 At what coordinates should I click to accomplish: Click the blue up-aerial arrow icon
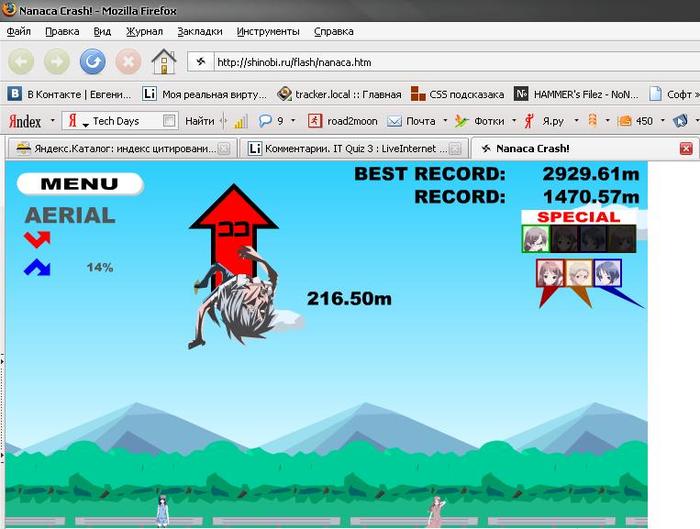pos(37,267)
